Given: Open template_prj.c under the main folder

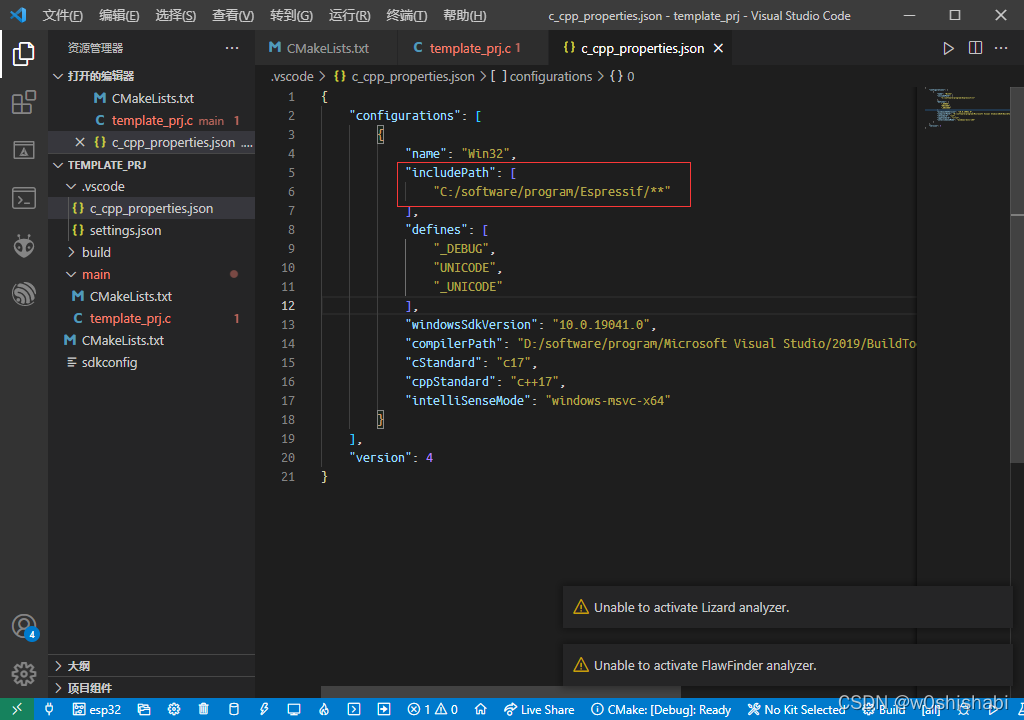Looking at the screenshot, I should (x=152, y=318).
